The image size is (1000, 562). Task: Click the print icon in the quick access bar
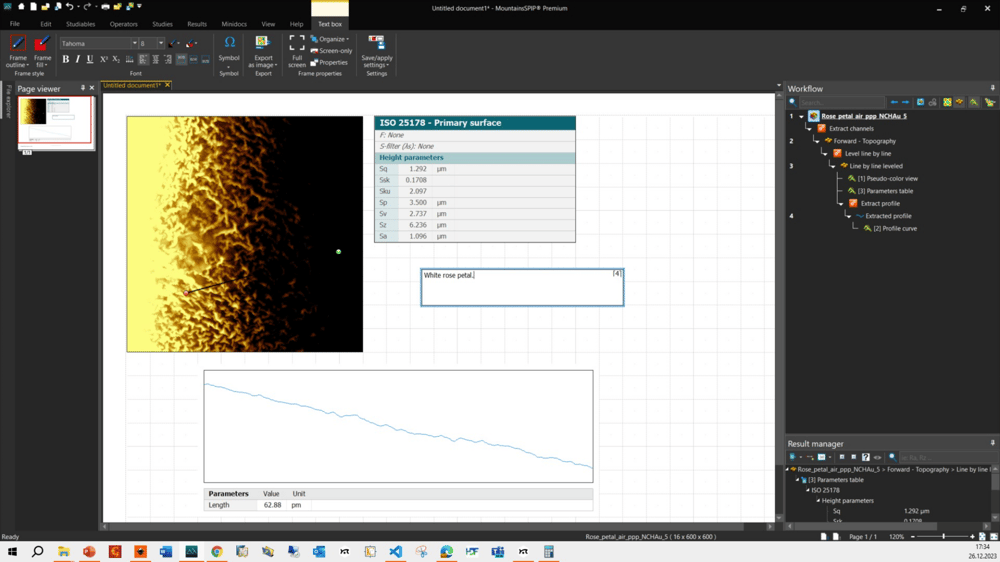[105, 7]
